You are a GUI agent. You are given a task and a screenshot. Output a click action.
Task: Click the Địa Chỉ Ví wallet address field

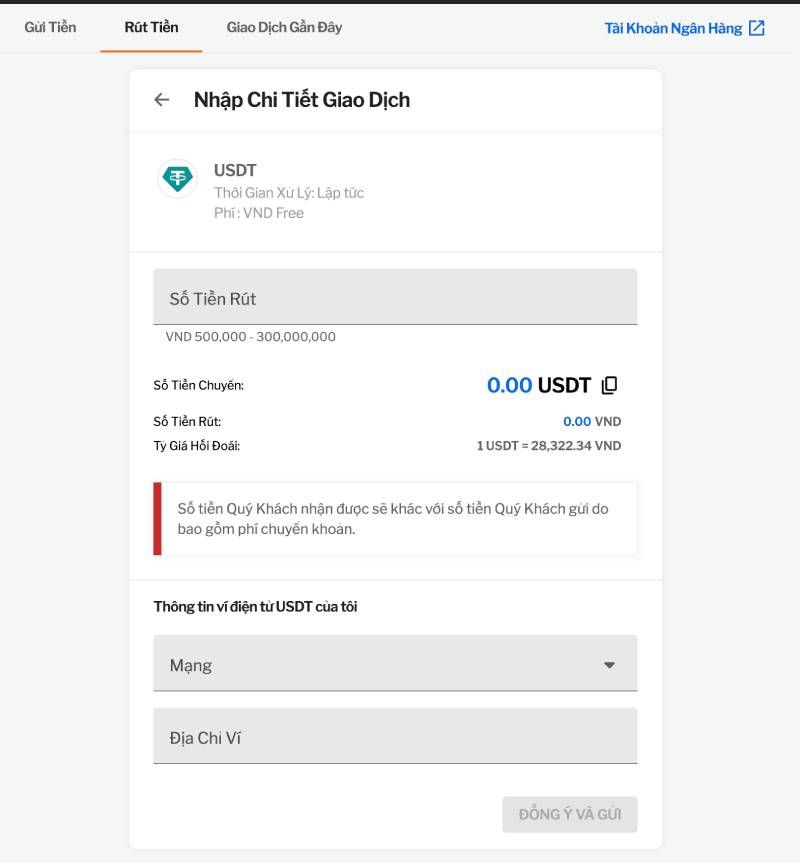click(x=394, y=735)
